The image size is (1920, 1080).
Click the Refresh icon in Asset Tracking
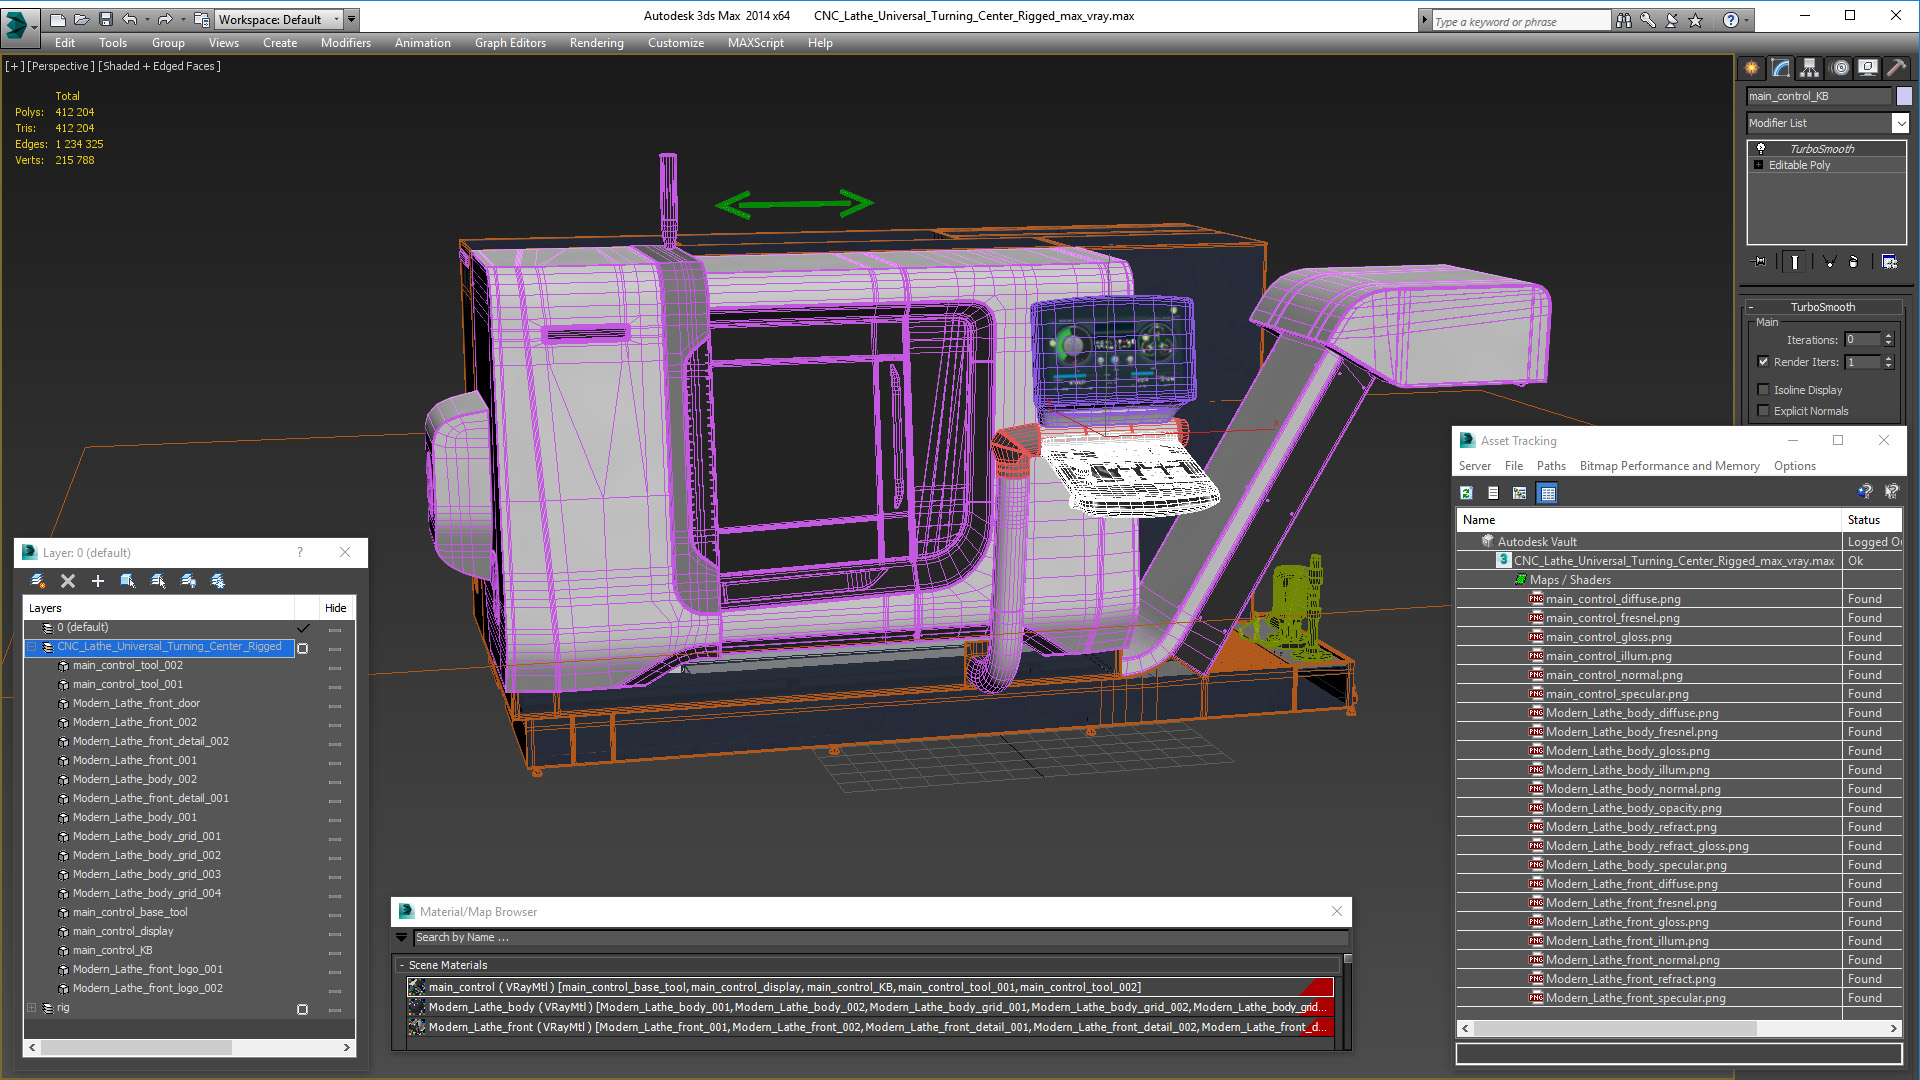[1466, 493]
